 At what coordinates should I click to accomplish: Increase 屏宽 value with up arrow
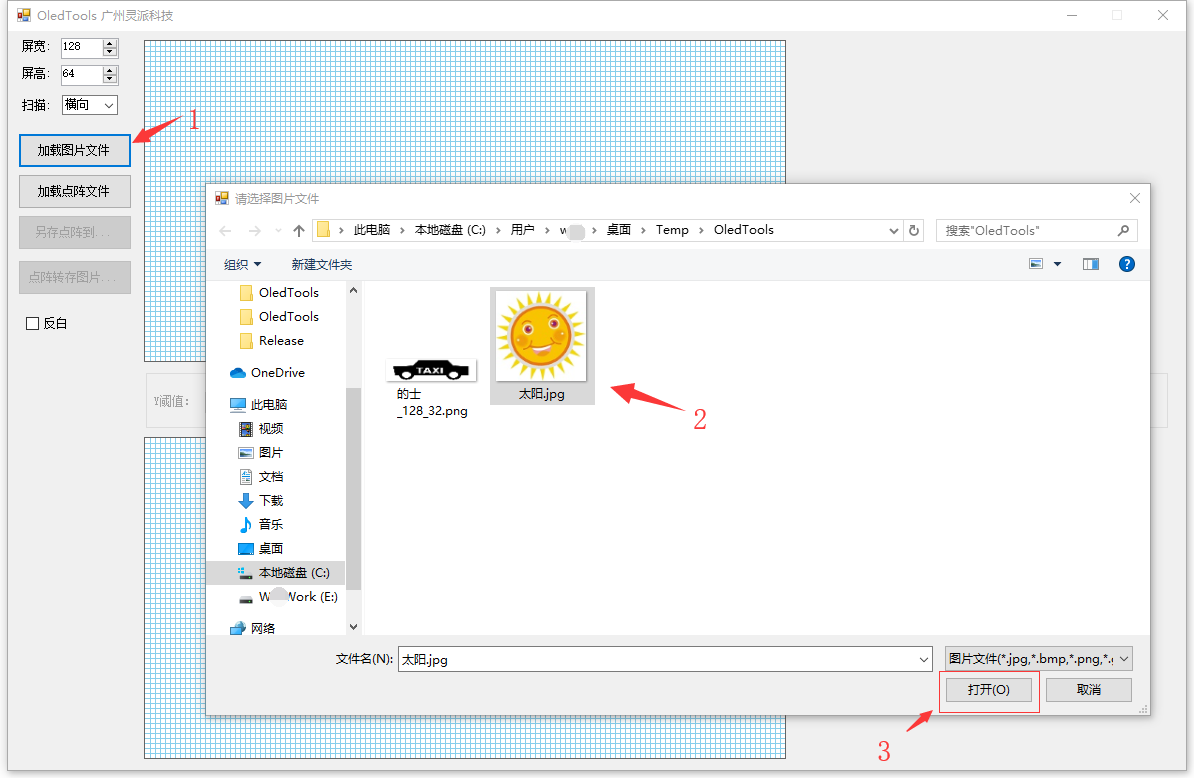tap(110, 43)
